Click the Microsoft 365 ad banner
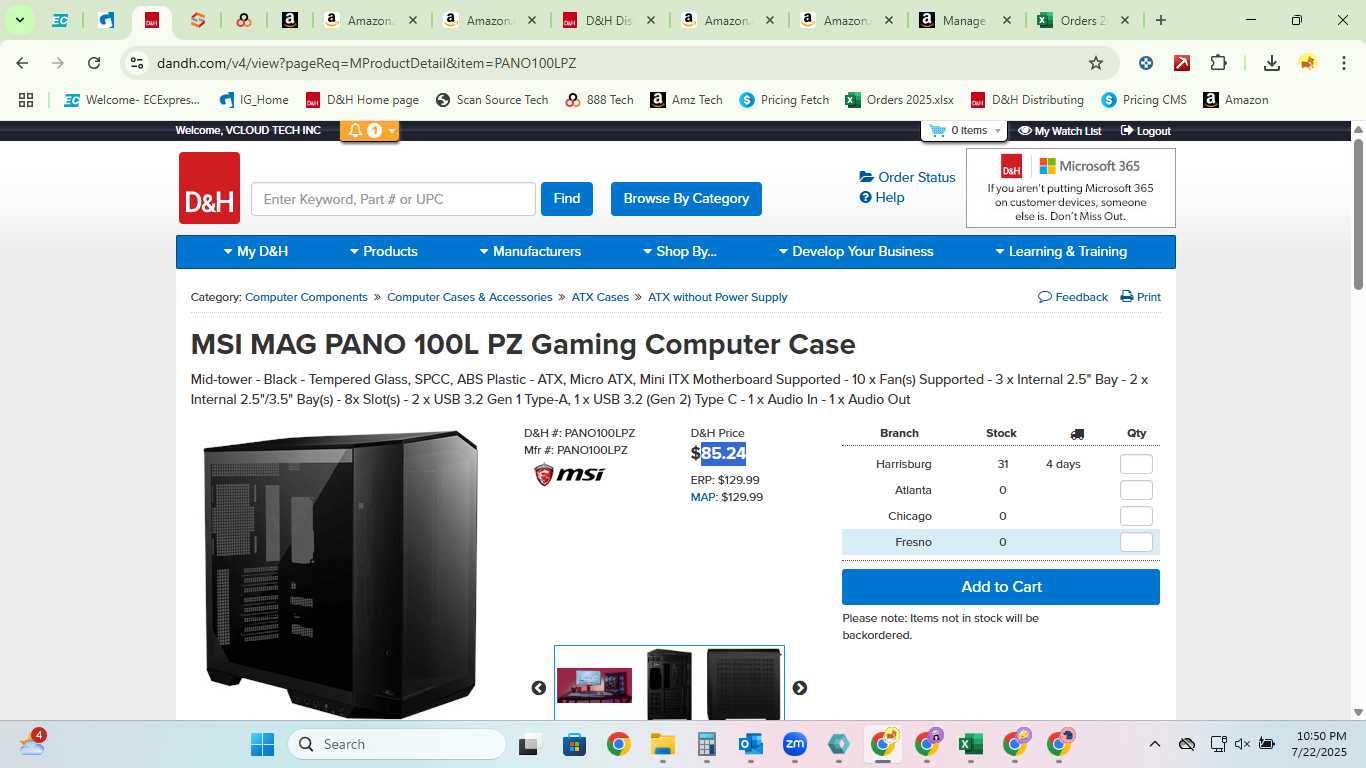The width and height of the screenshot is (1366, 768). (1071, 188)
